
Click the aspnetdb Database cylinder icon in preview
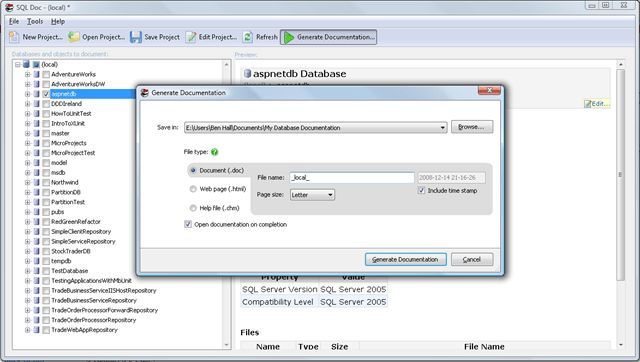pyautogui.click(x=247, y=74)
